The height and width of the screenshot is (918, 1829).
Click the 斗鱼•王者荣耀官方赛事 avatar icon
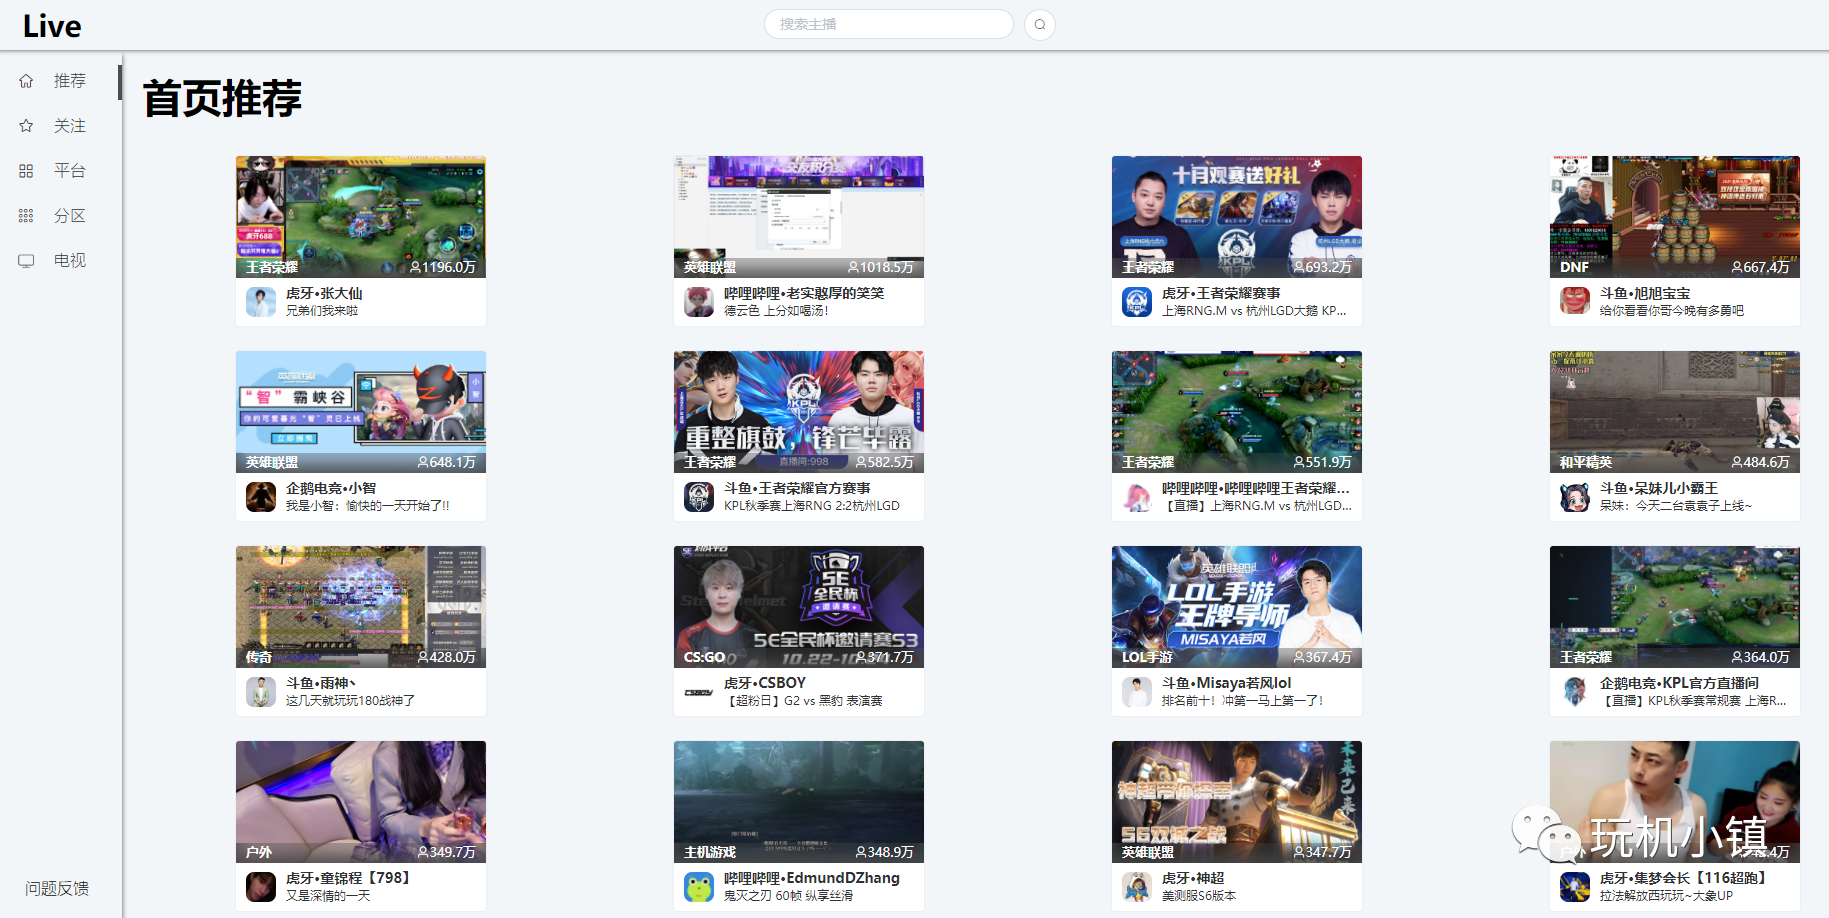click(699, 497)
